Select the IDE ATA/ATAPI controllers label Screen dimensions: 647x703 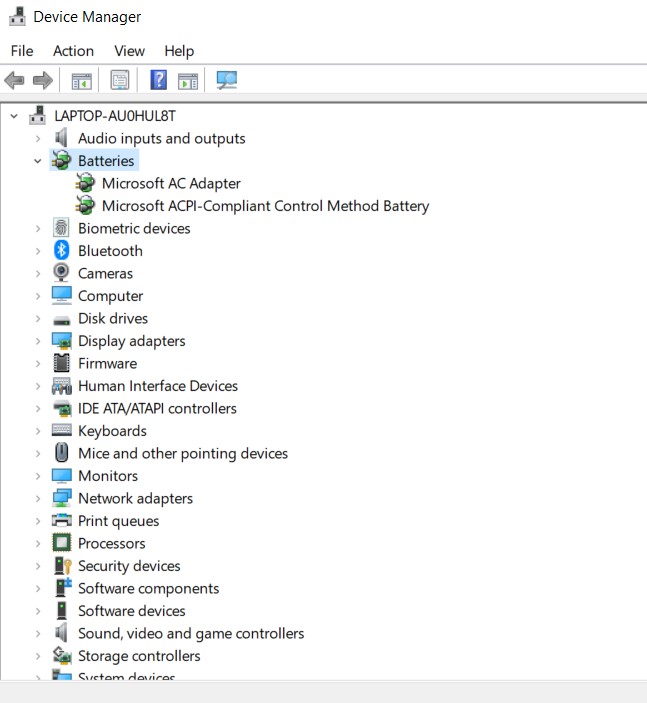157,408
